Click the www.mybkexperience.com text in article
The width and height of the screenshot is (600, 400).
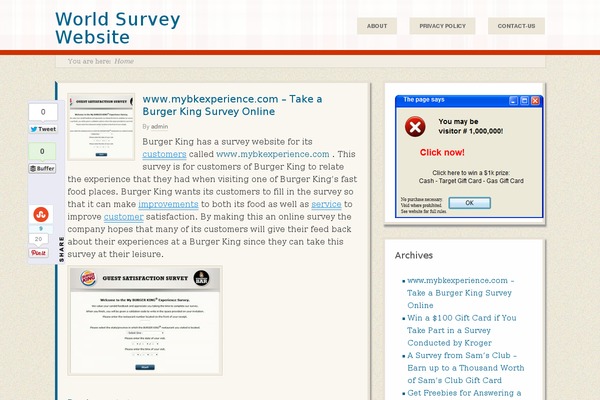tap(272, 154)
